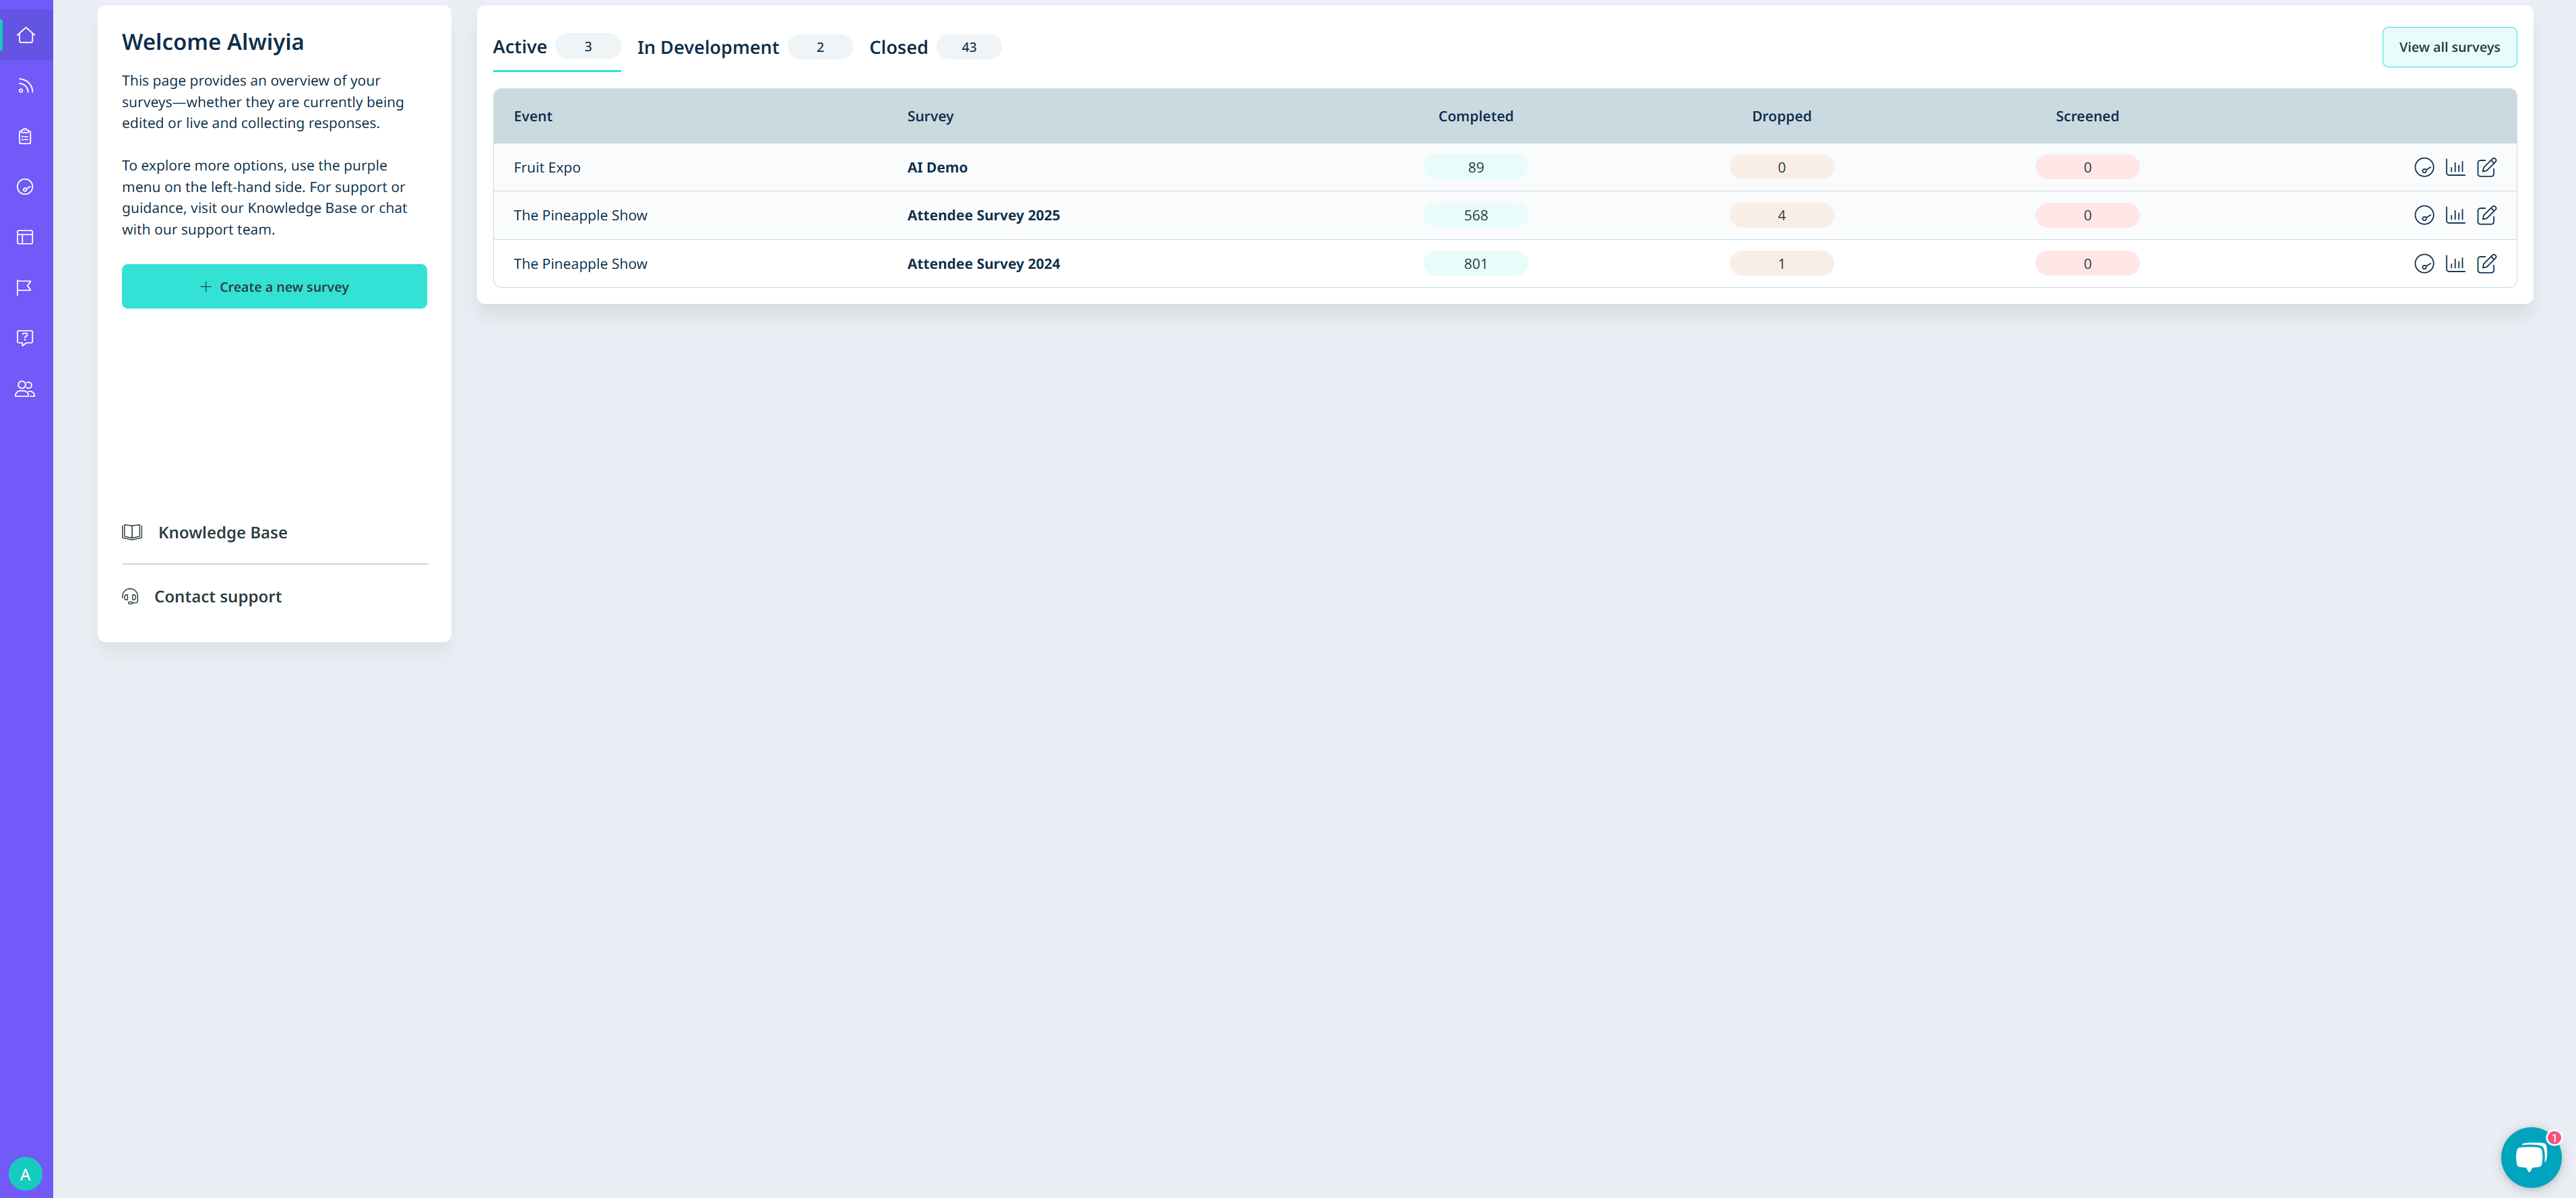Open the gauge icon for Attendee Survey 2024
Screen dimensions: 2576x1198
pos(2424,264)
